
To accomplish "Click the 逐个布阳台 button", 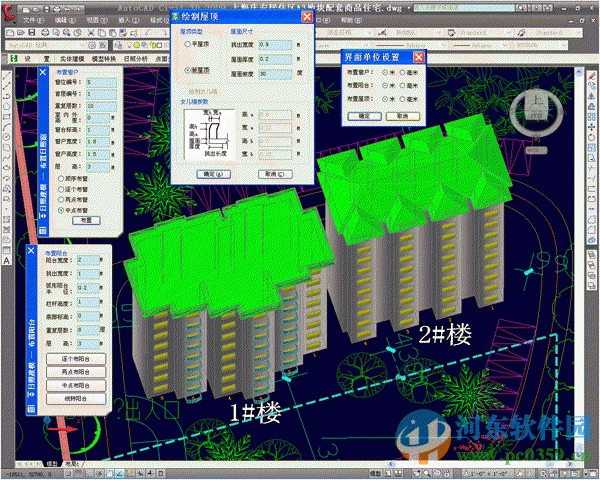I will coord(76,359).
